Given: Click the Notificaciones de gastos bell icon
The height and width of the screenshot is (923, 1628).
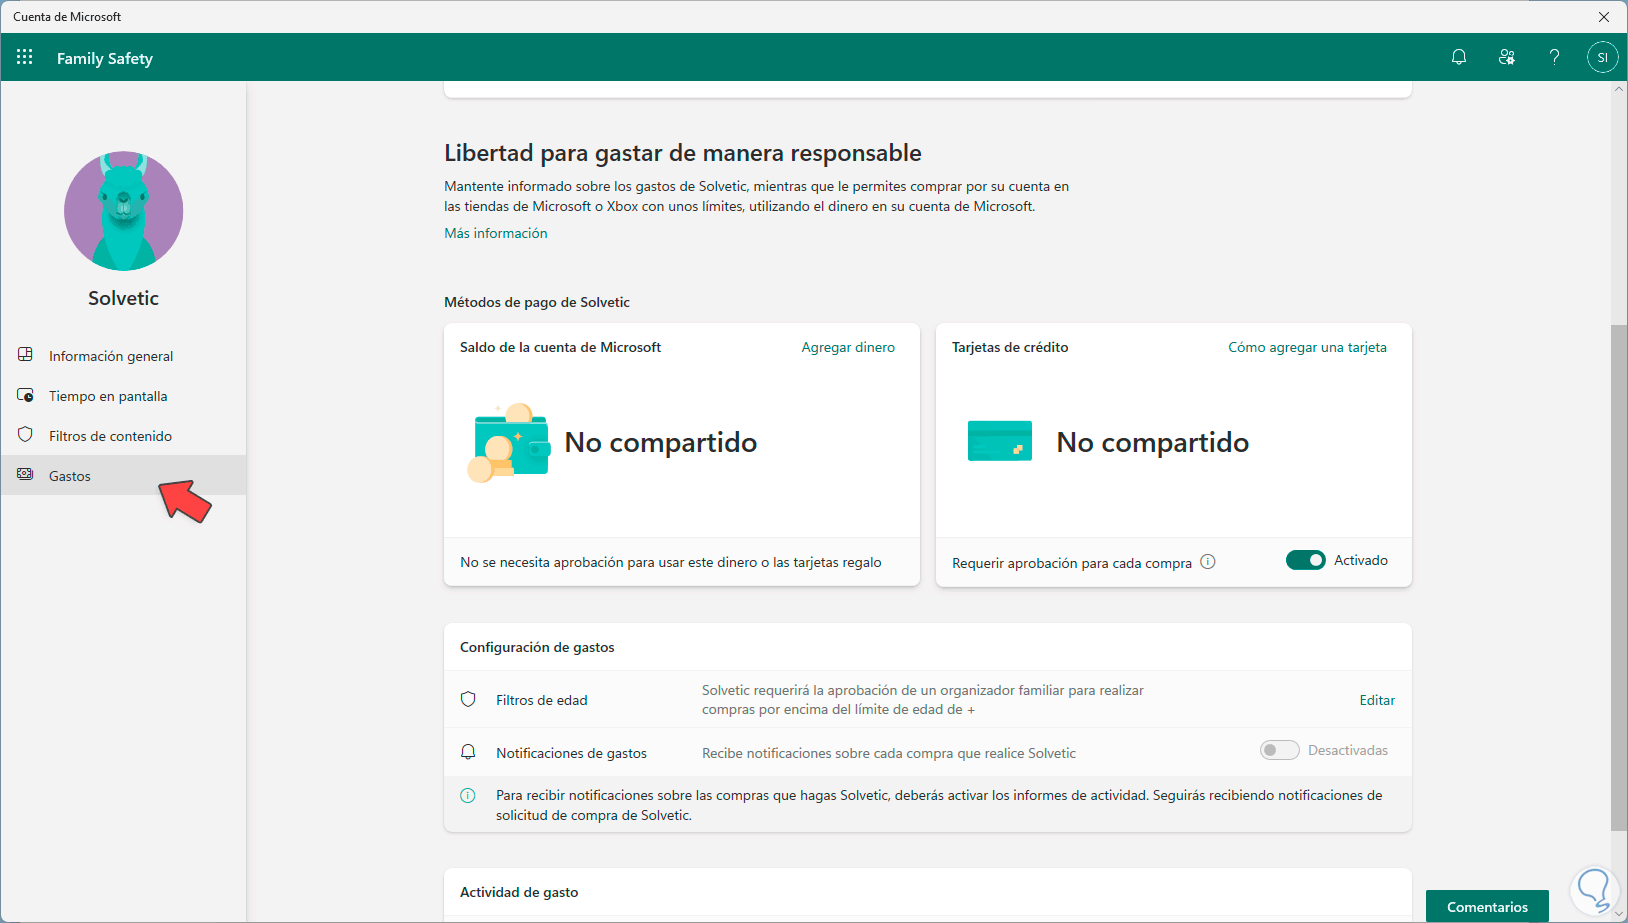Looking at the screenshot, I should click(x=468, y=752).
